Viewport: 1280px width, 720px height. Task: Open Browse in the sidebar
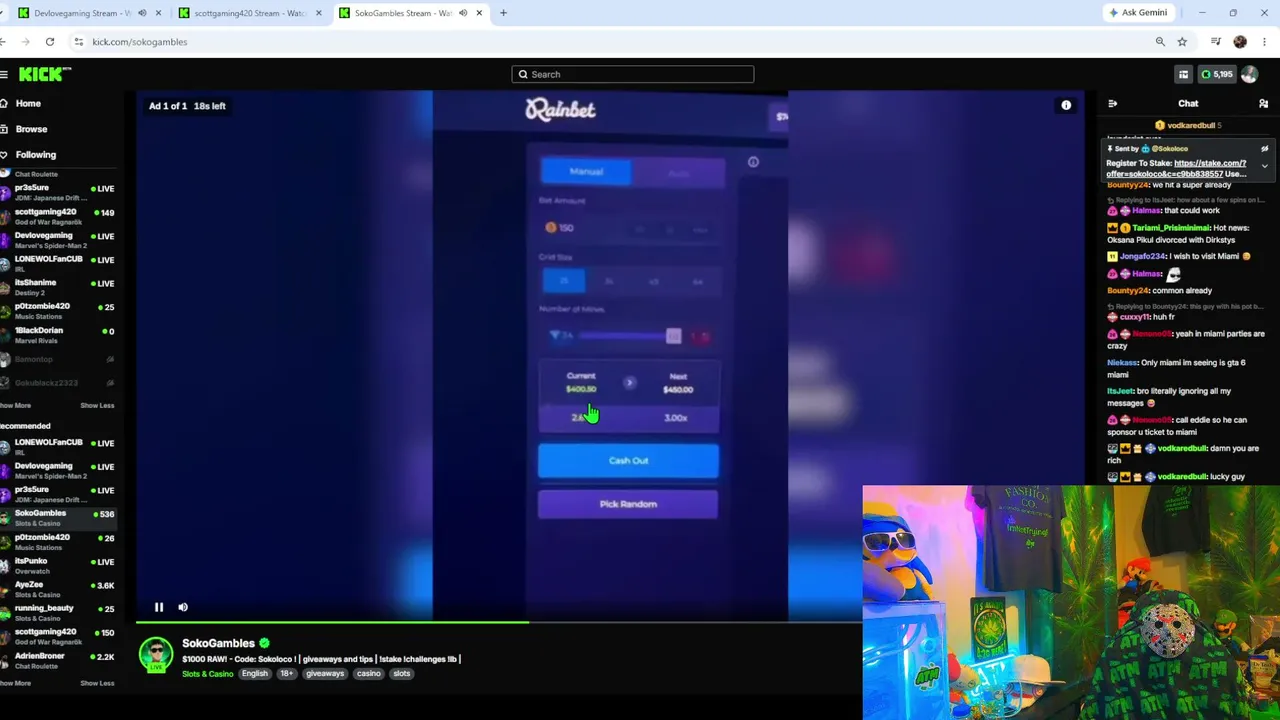pyautogui.click(x=31, y=129)
